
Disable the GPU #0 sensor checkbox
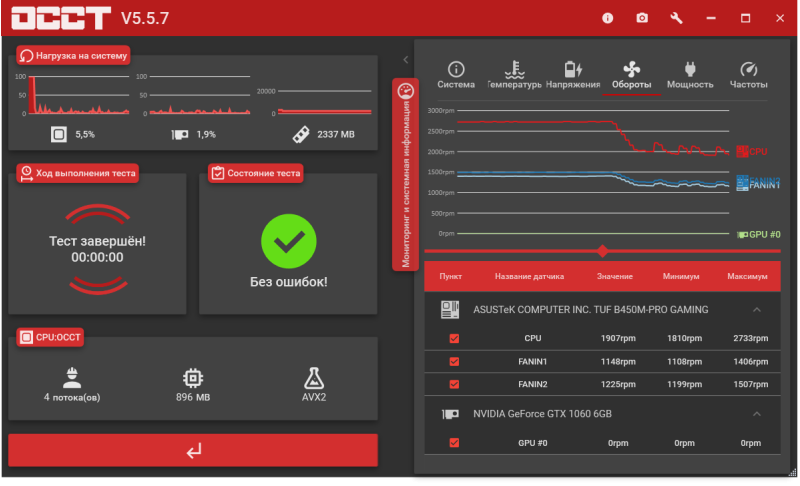click(x=455, y=443)
